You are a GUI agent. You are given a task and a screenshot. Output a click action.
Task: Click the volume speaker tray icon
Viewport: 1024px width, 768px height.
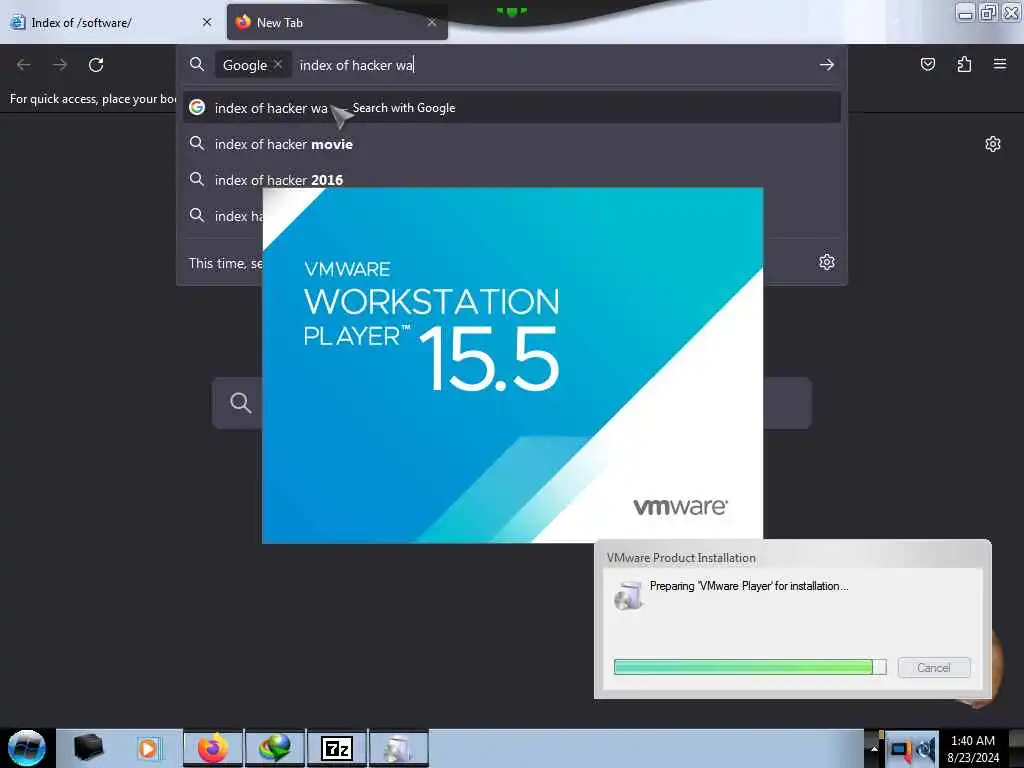tap(926, 750)
